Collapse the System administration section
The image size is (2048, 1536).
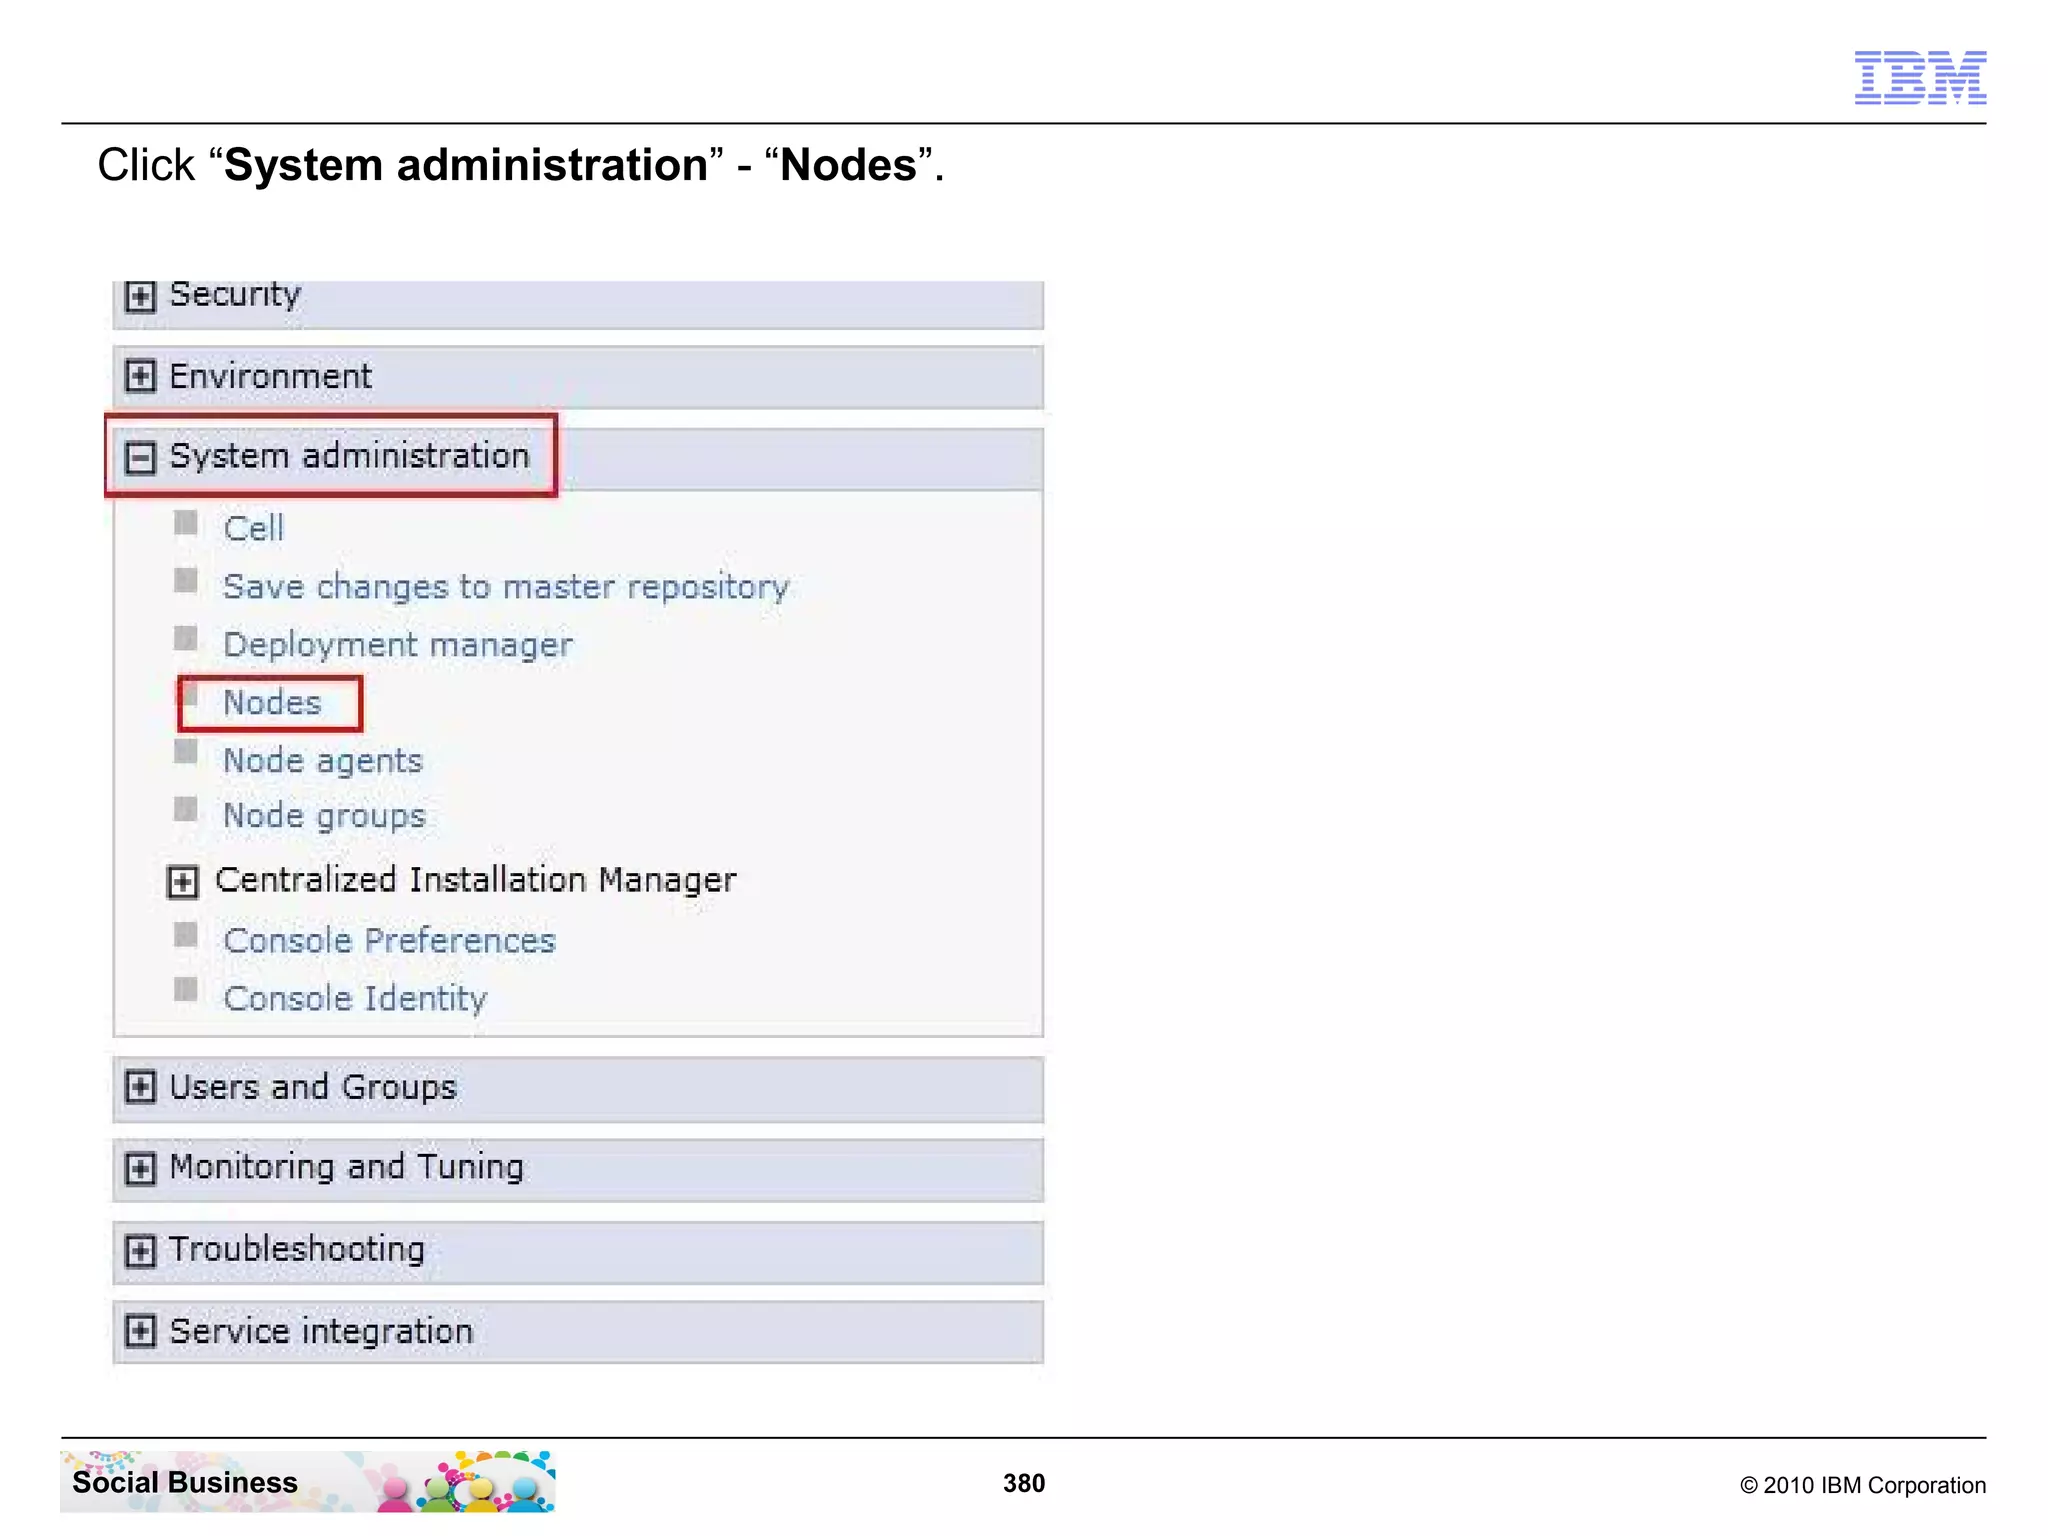(140, 457)
